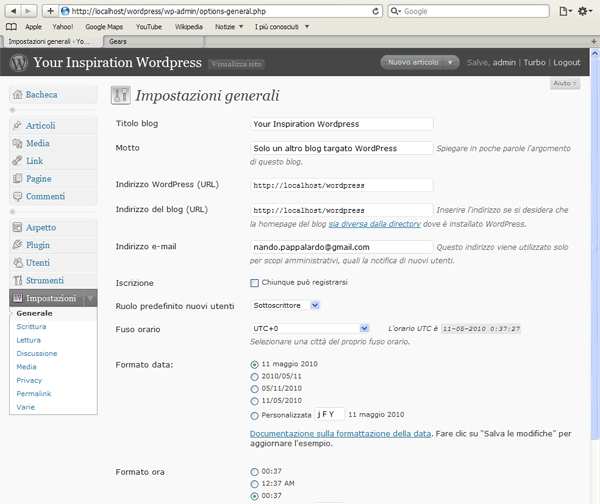Viewport: 600px width, 504px height.
Task: Click the browser back arrow button
Action: (14, 11)
